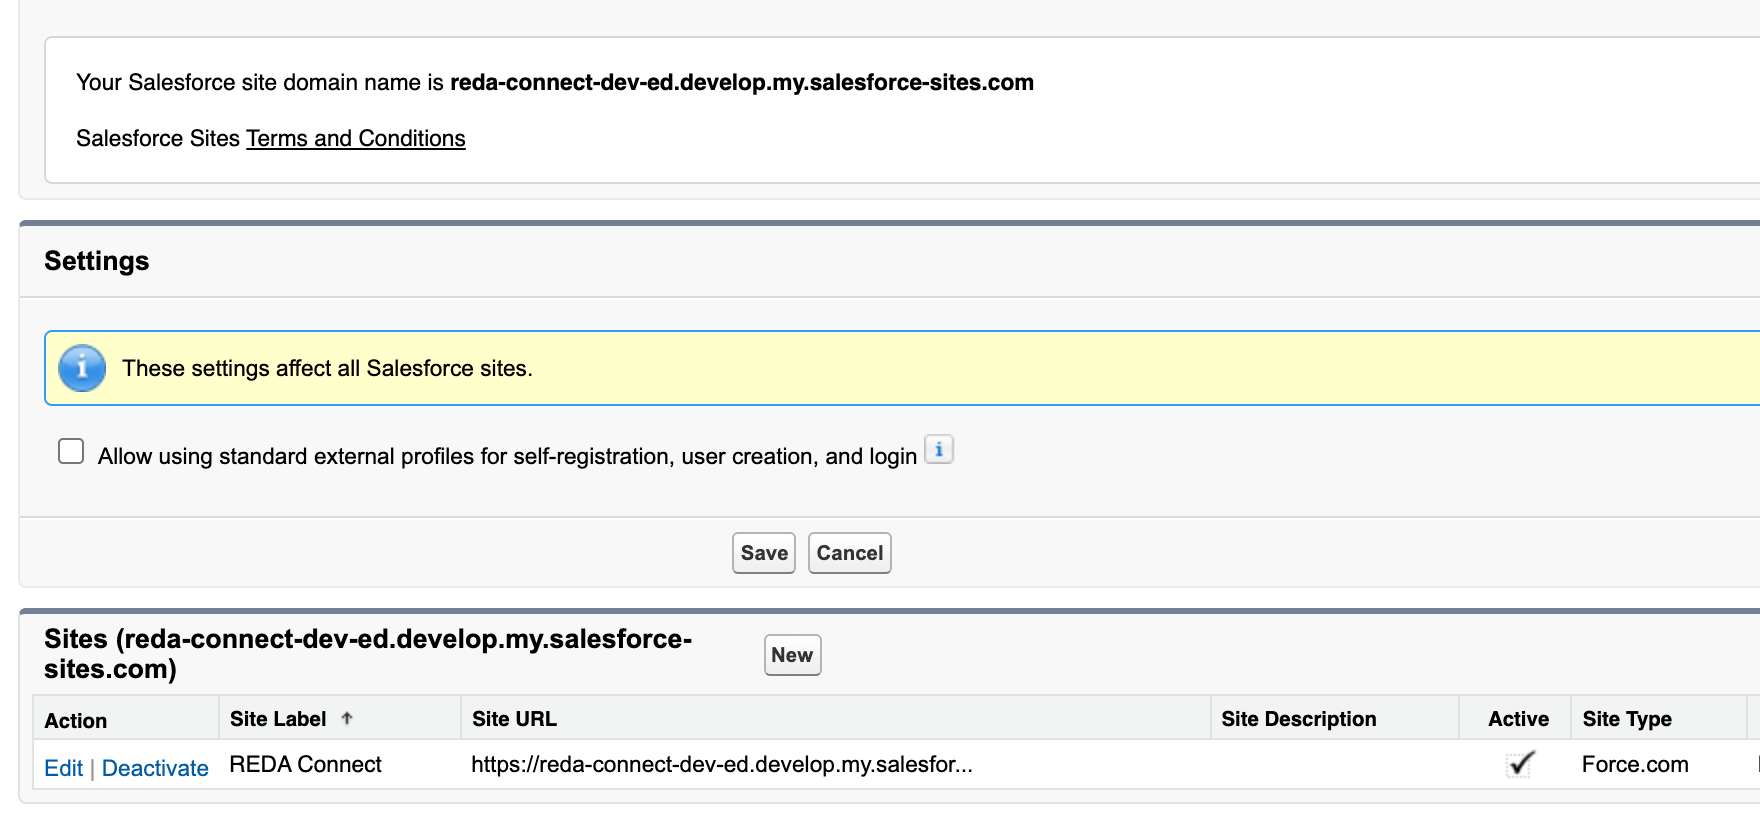The image size is (1760, 826).
Task: Enable standard external profiles checkbox
Action: click(x=71, y=451)
